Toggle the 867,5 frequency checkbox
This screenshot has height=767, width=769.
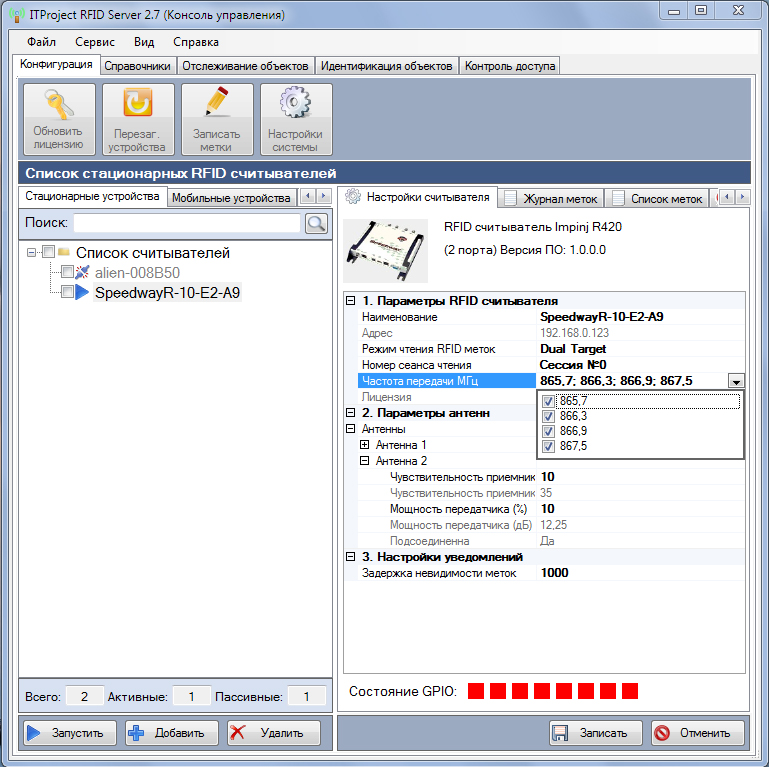[548, 446]
